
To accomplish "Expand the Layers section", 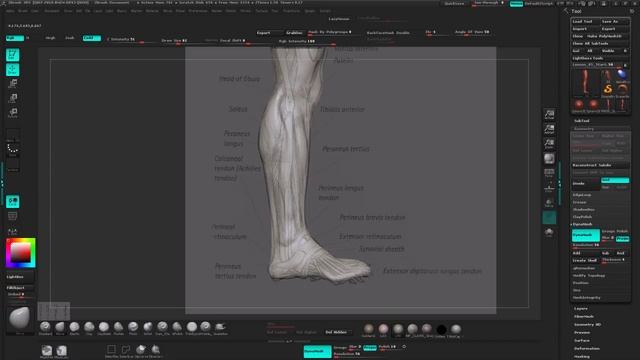I will click(x=581, y=309).
